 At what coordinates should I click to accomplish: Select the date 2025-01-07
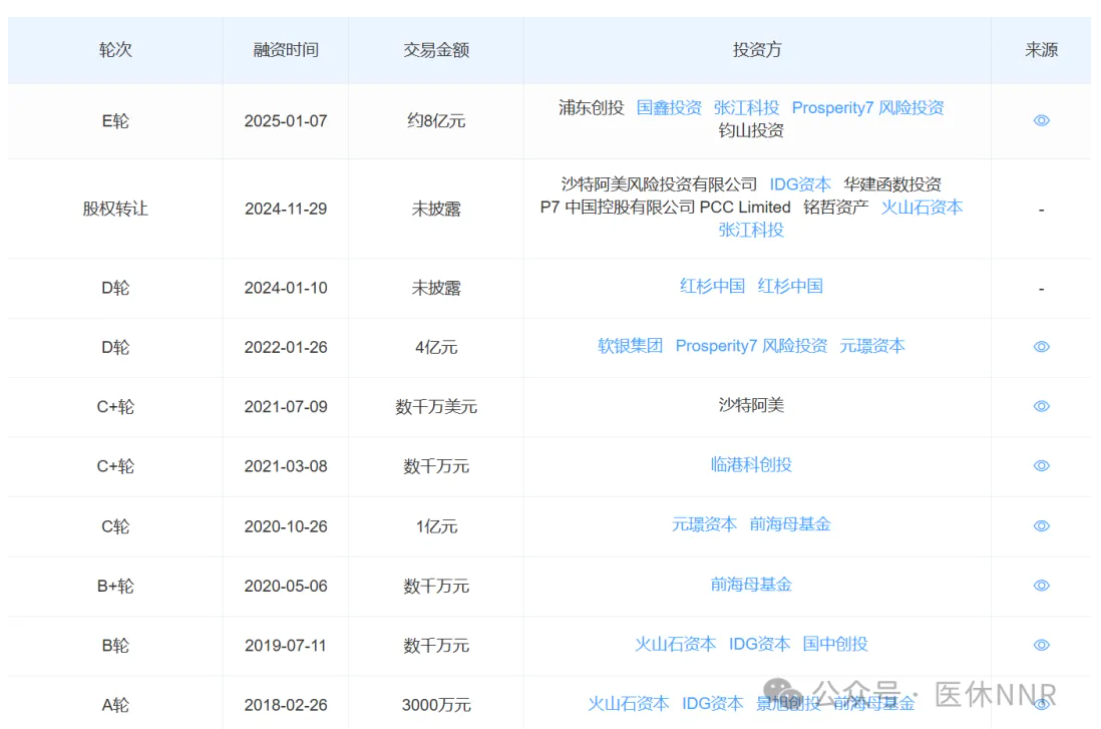click(x=286, y=121)
